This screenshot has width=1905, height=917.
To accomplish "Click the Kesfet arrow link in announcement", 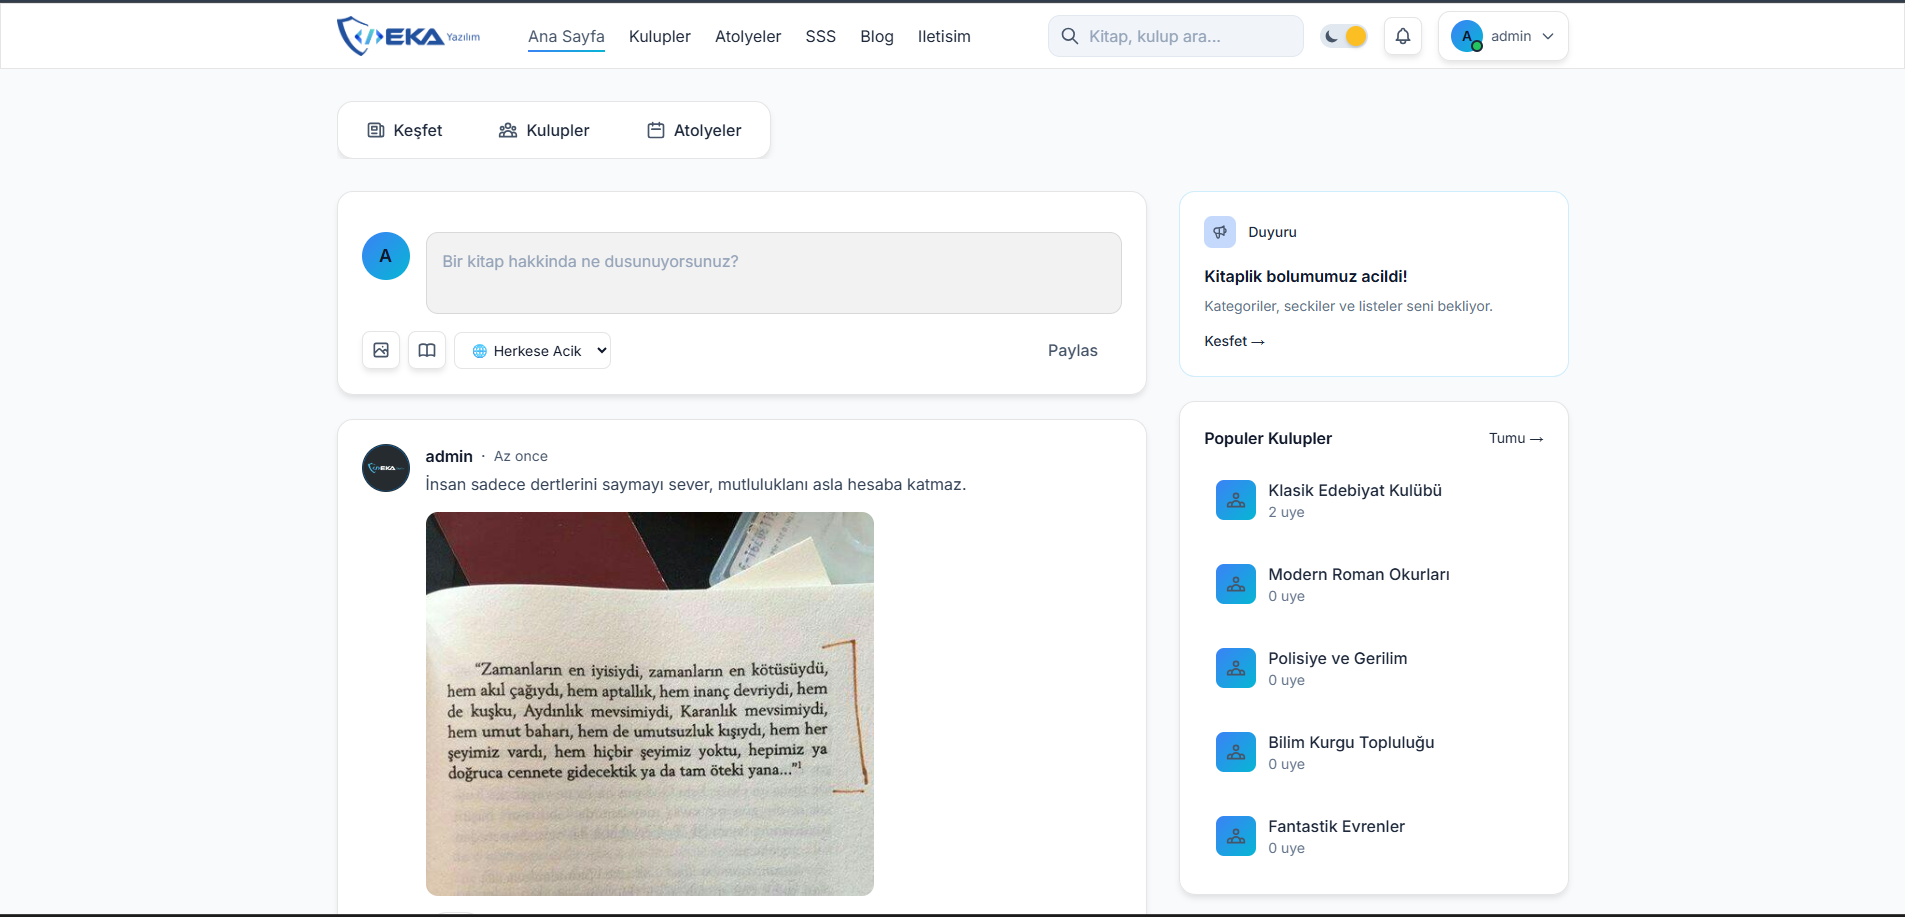I will click(x=1234, y=341).
